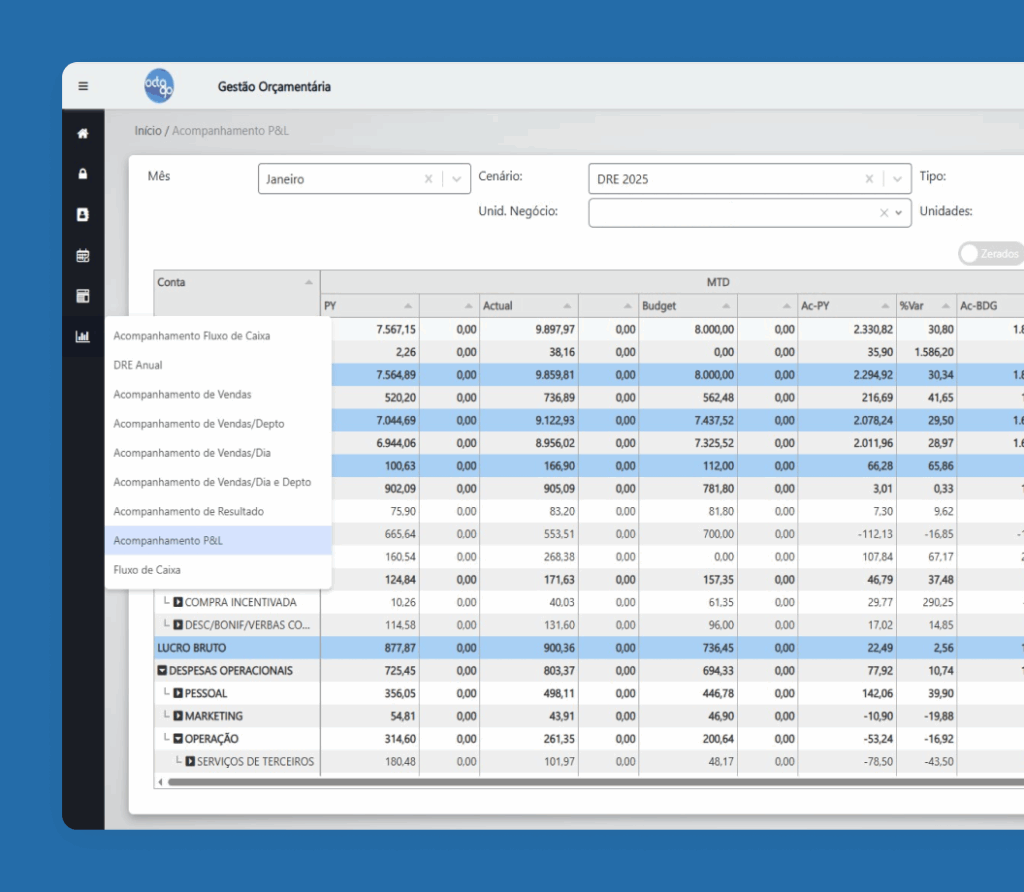Click the hamburger menu icon
Image resolution: width=1024 pixels, height=892 pixels.
(83, 86)
